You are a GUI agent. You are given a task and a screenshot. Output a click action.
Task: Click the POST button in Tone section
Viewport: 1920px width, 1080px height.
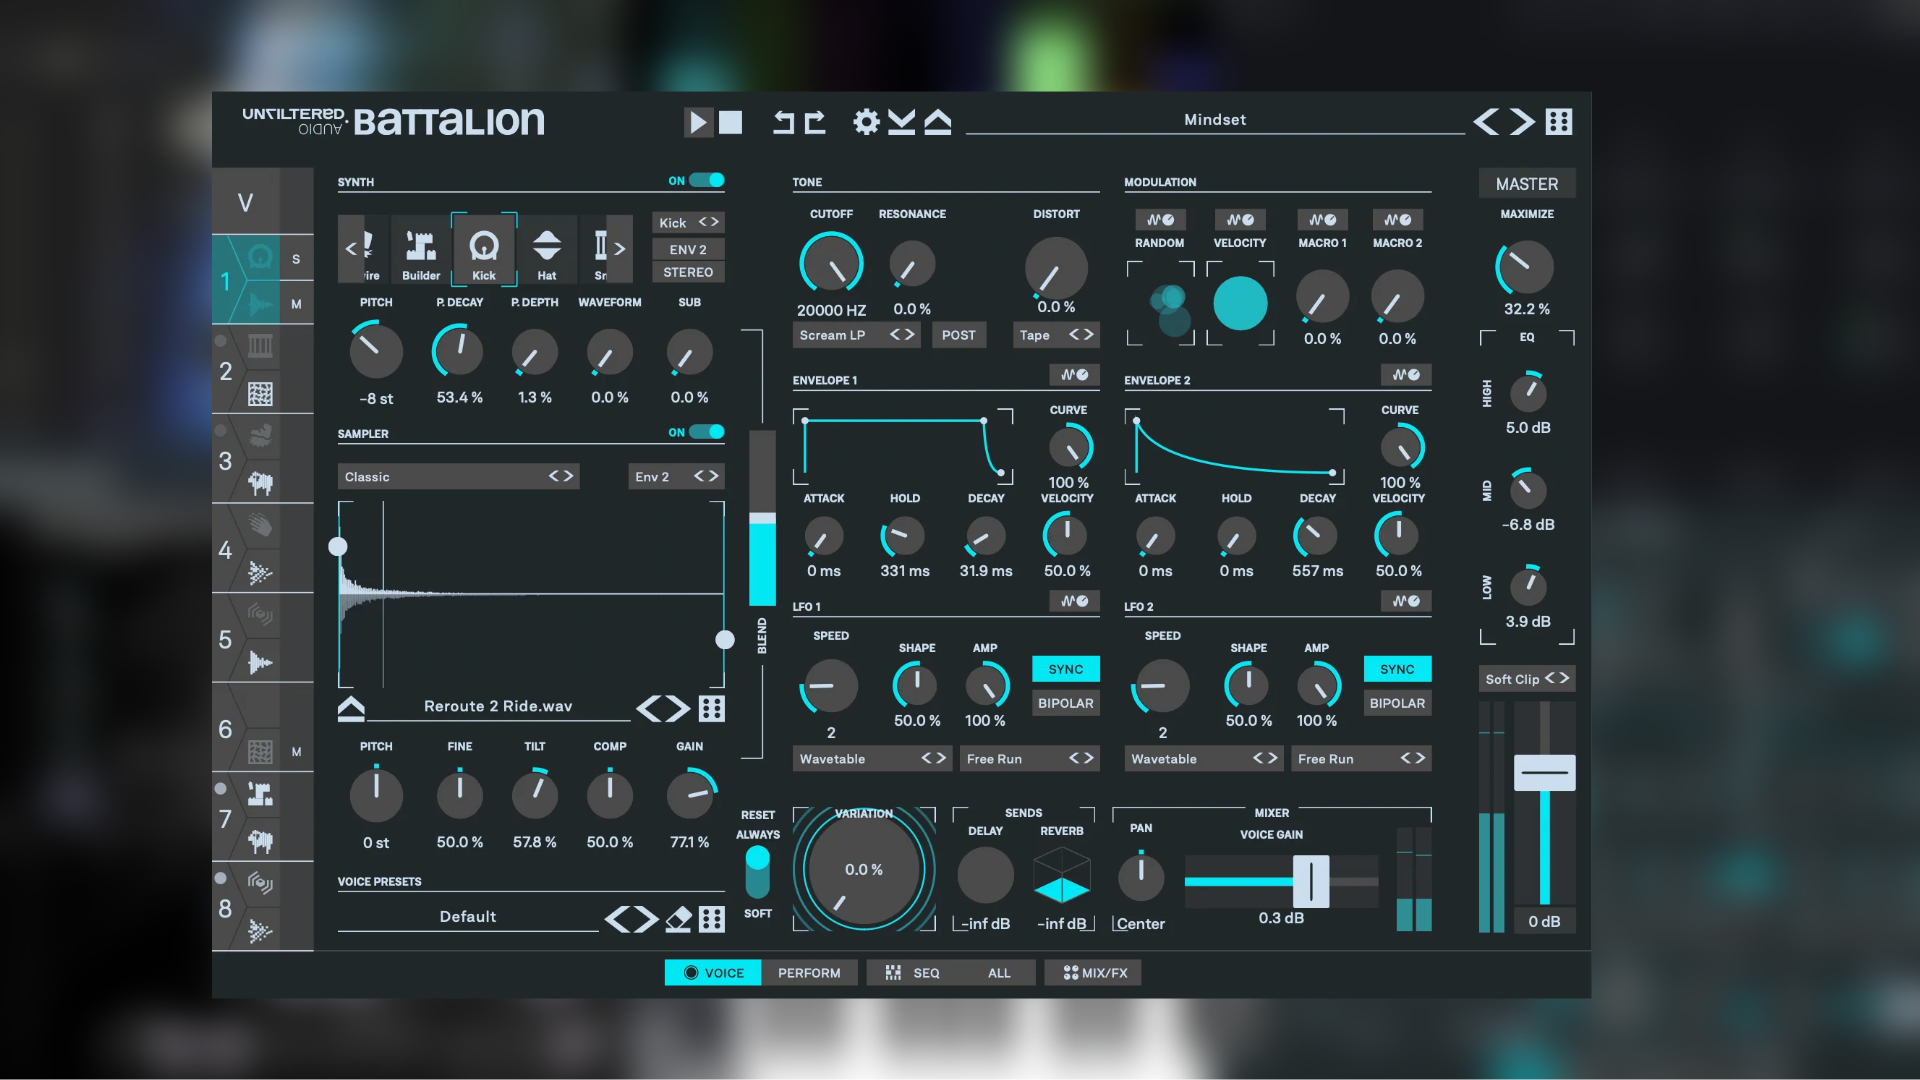click(958, 335)
